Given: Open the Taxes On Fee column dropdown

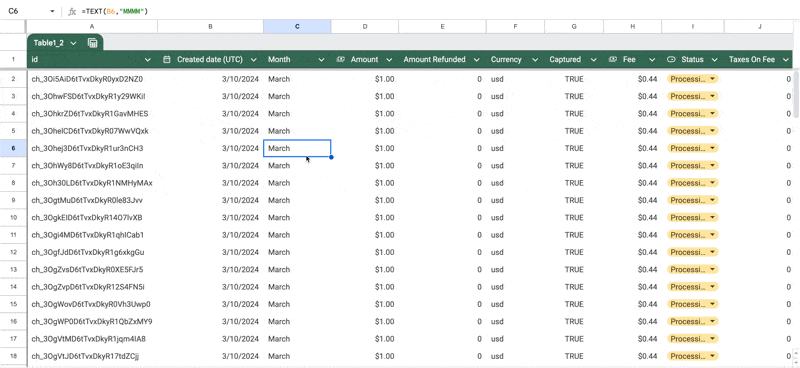Looking at the screenshot, I should (786, 60).
